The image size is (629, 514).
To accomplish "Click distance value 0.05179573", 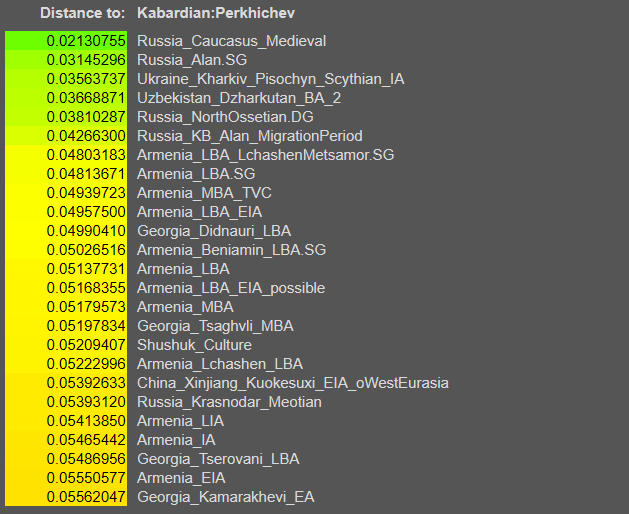I will click(86, 307).
